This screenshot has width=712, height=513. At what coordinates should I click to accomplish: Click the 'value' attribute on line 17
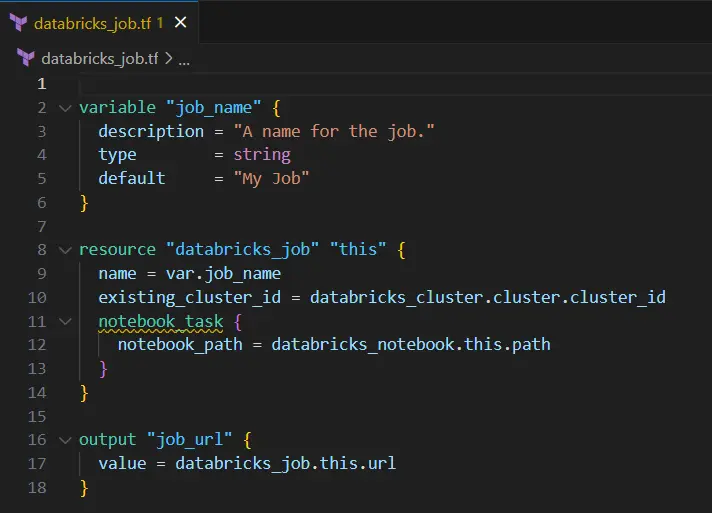[123, 464]
